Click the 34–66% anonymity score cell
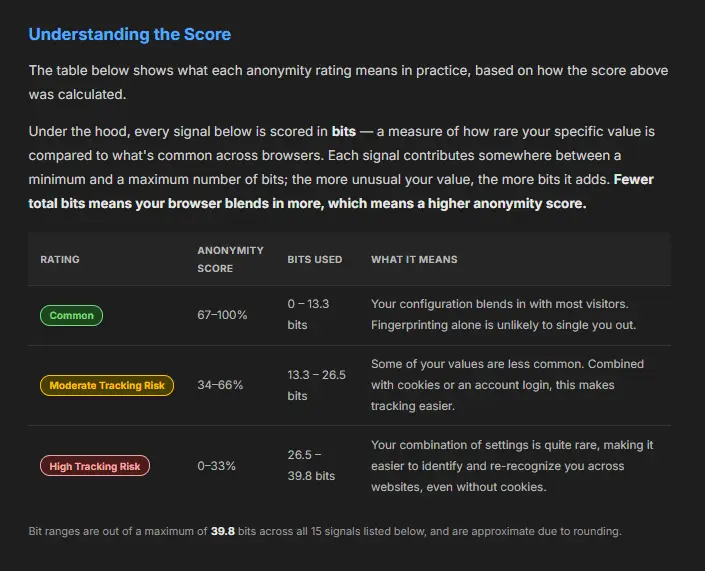 click(x=220, y=385)
